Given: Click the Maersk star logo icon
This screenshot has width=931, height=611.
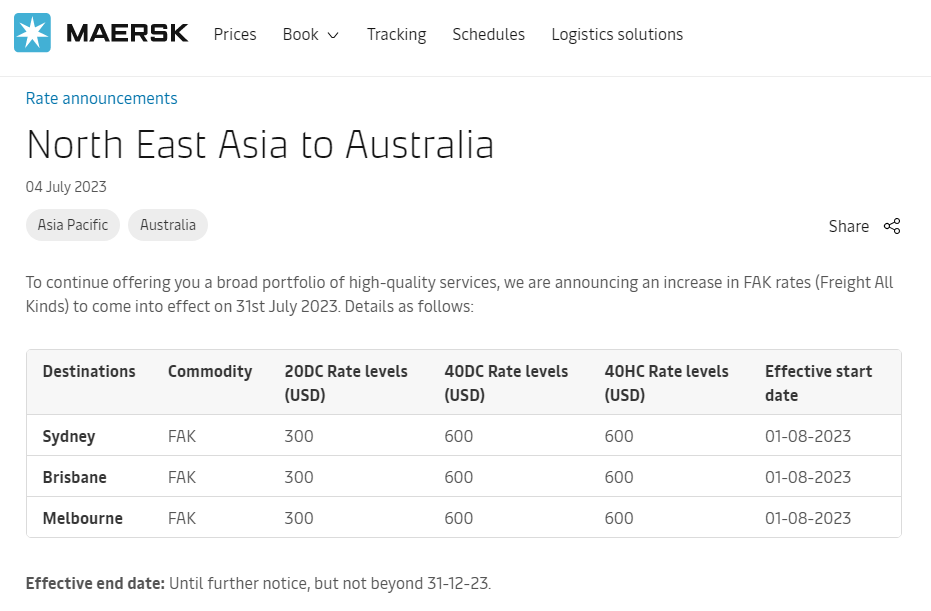Looking at the screenshot, I should (32, 33).
